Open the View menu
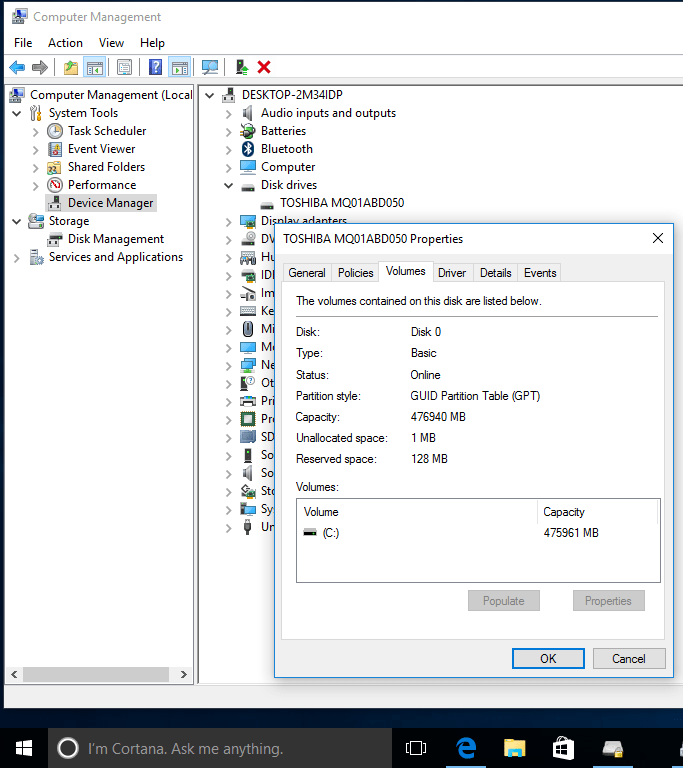This screenshot has width=683, height=768. click(111, 43)
